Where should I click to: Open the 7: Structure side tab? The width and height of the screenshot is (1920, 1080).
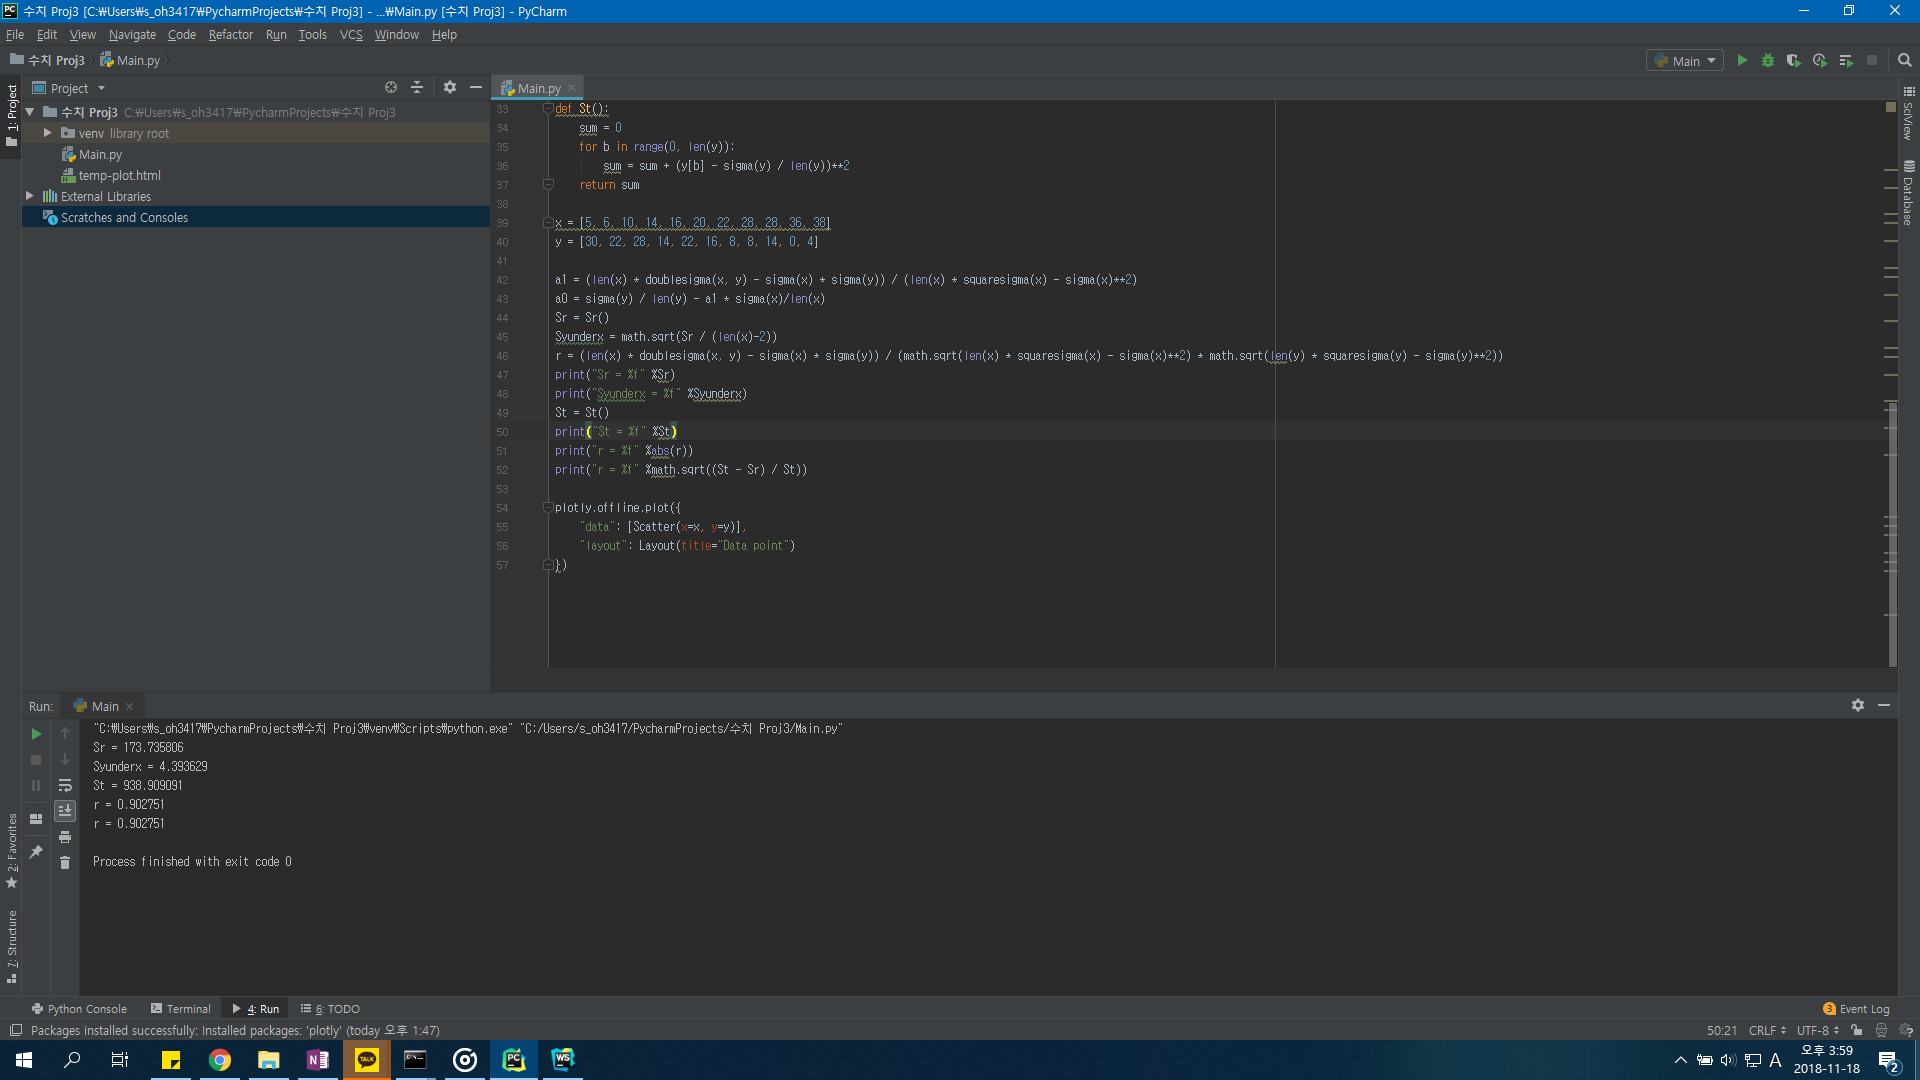[x=12, y=947]
